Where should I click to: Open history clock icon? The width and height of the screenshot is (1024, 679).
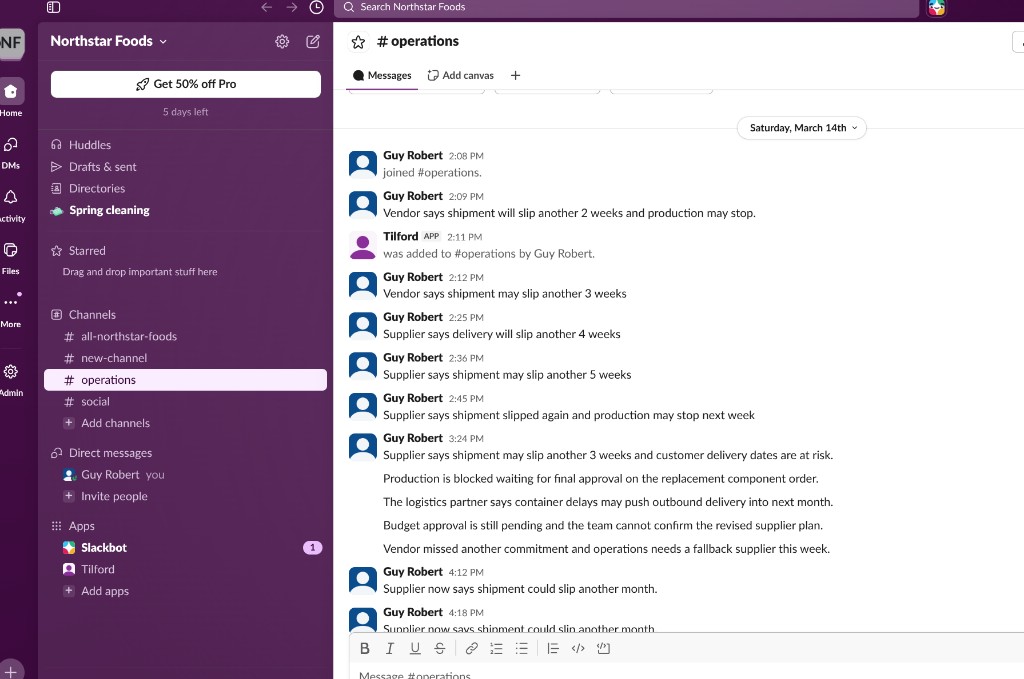[316, 7]
